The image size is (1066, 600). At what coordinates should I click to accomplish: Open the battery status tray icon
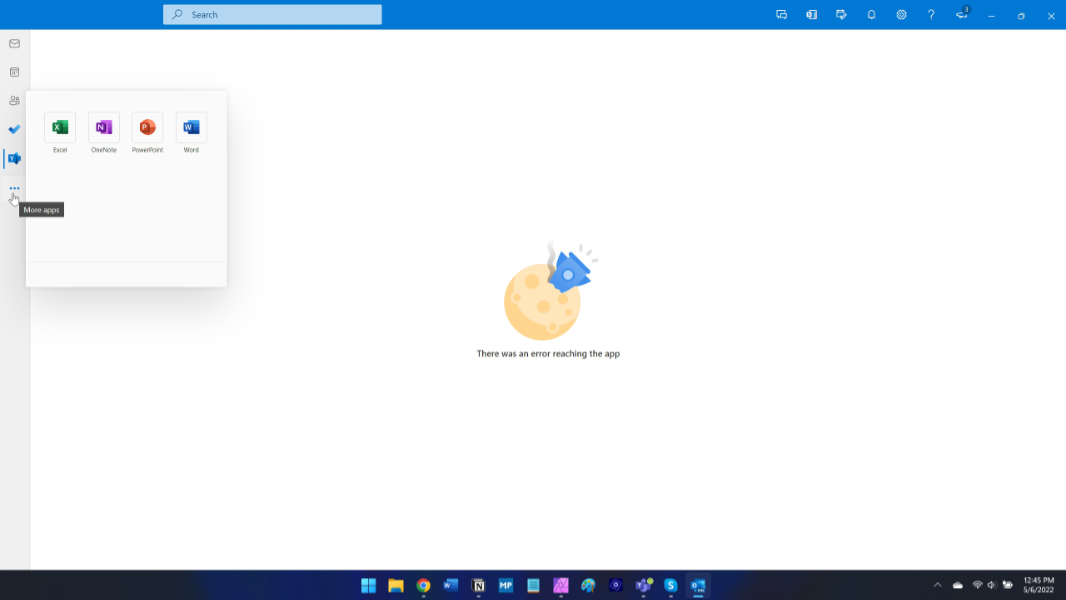click(x=1008, y=585)
